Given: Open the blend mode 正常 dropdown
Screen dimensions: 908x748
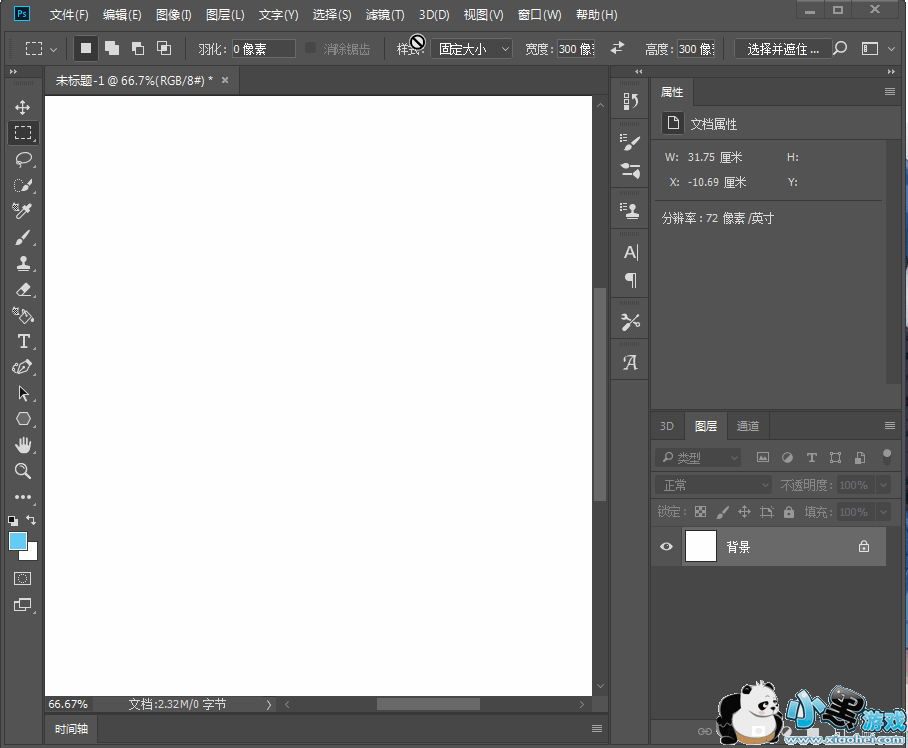Looking at the screenshot, I should (x=714, y=485).
